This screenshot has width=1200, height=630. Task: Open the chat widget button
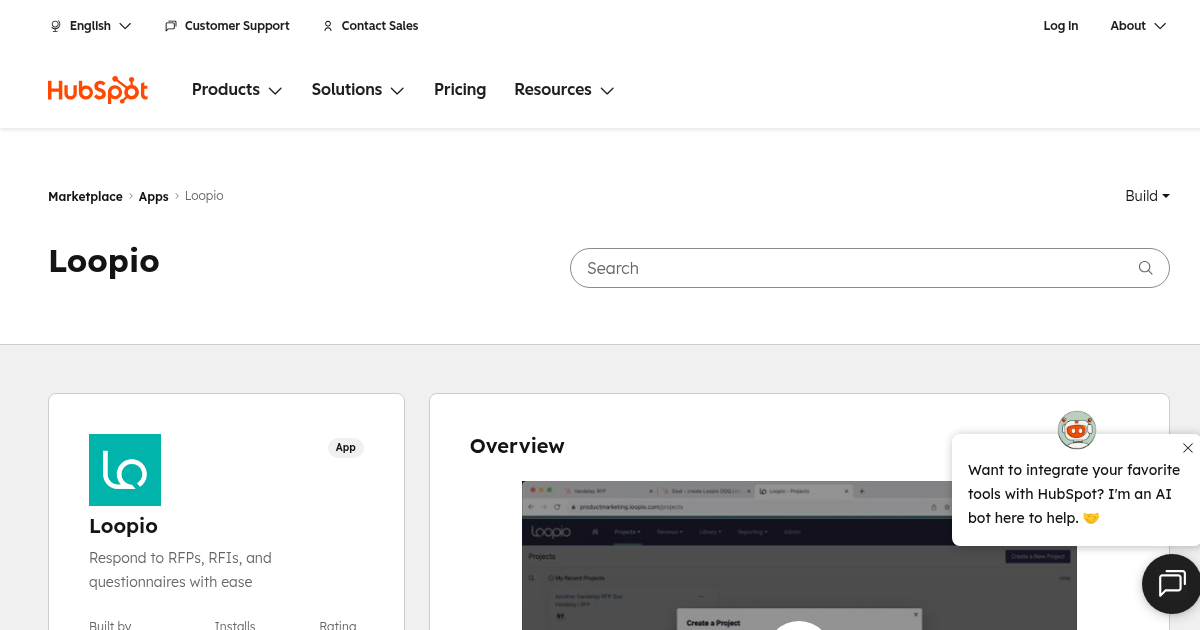point(1171,583)
